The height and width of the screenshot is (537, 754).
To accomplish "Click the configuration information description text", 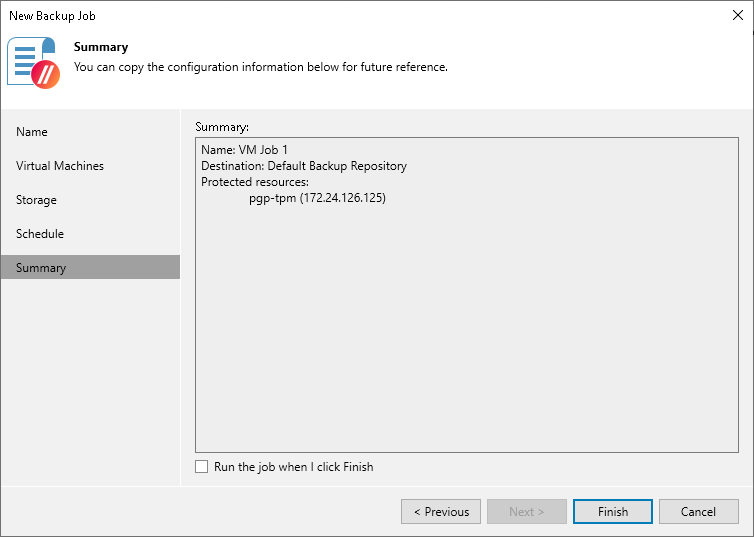I will pyautogui.click(x=260, y=67).
